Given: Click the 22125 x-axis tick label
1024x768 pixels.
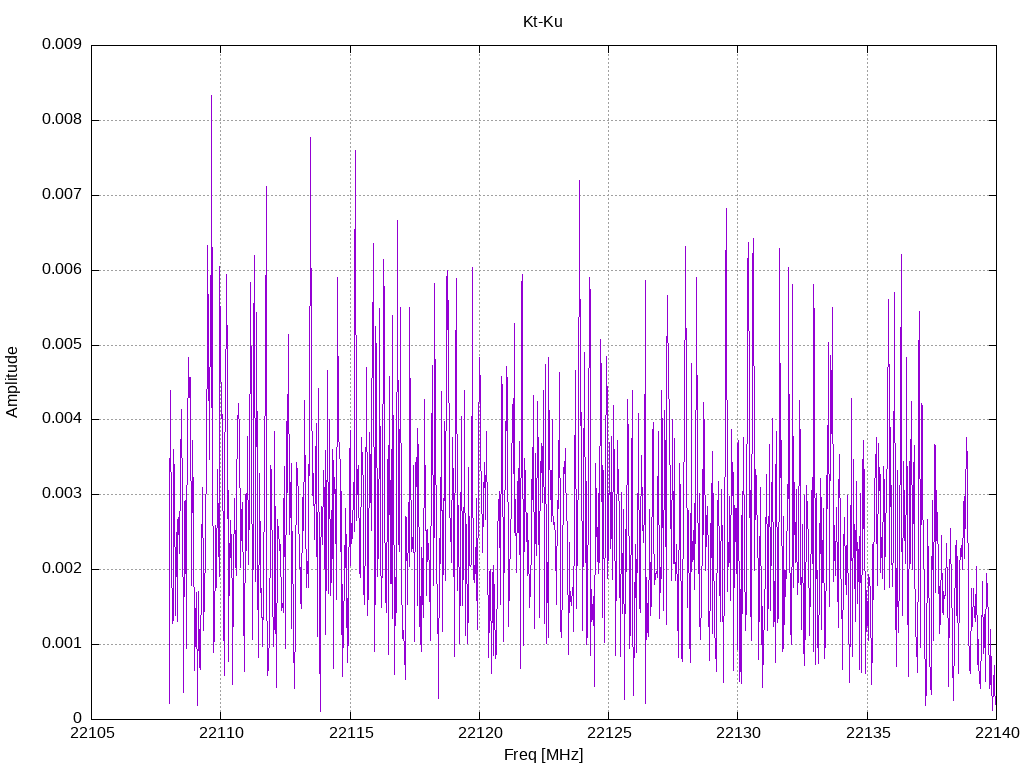Looking at the screenshot, I should pos(609,733).
